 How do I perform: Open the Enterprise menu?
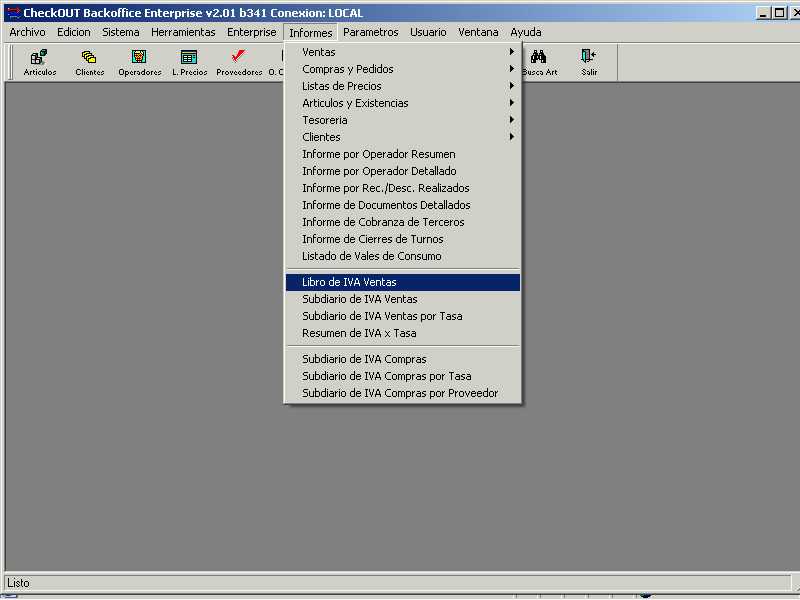pyautogui.click(x=252, y=32)
